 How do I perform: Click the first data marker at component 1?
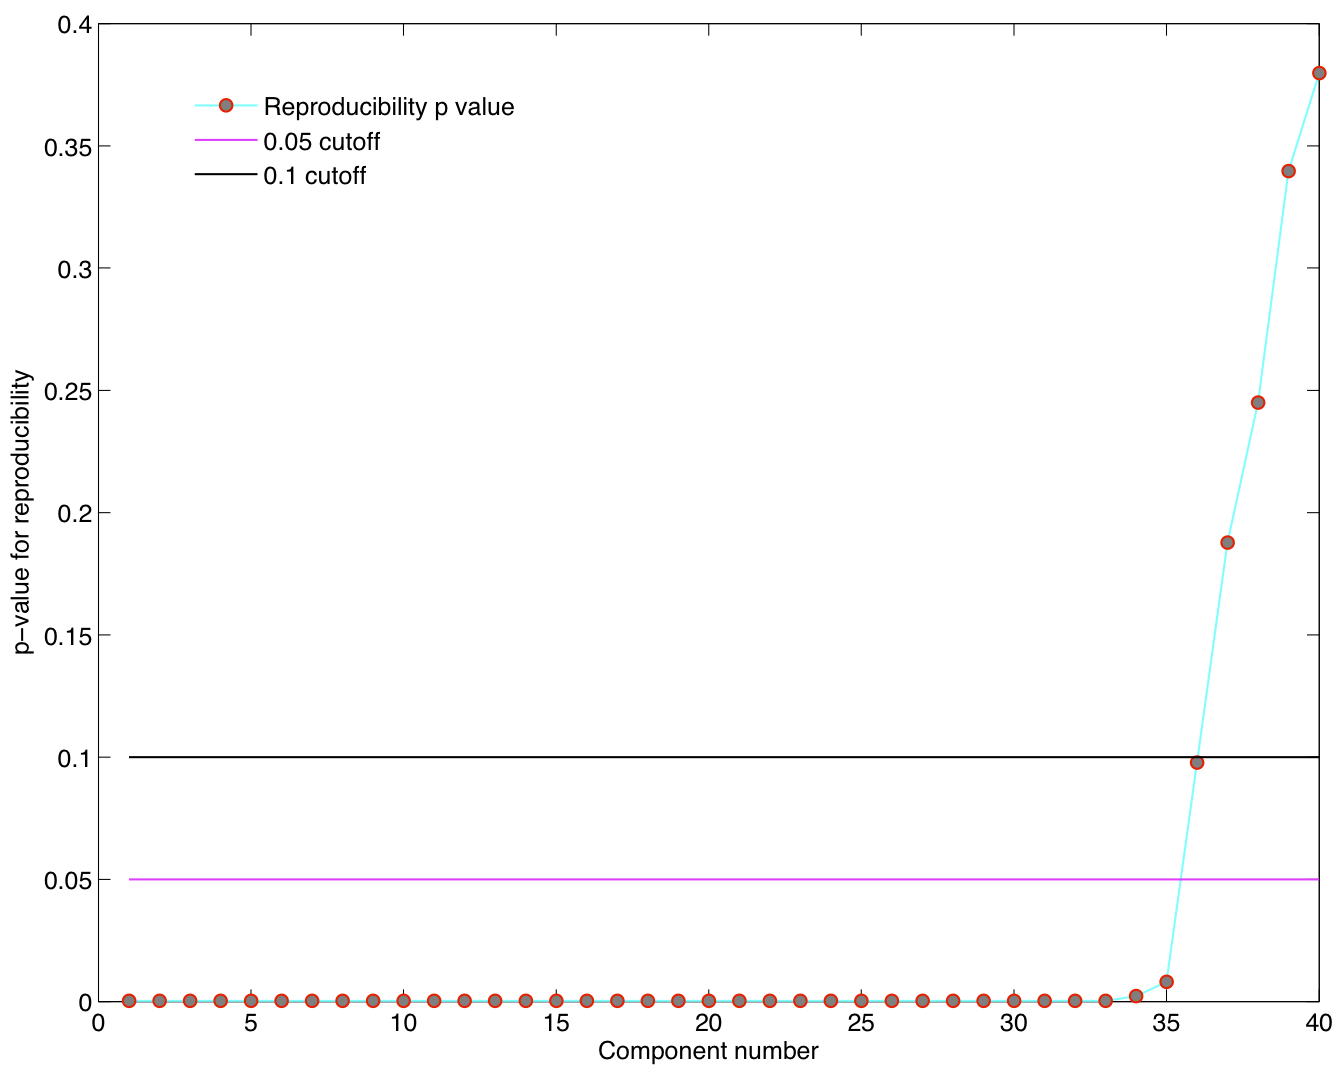point(129,998)
